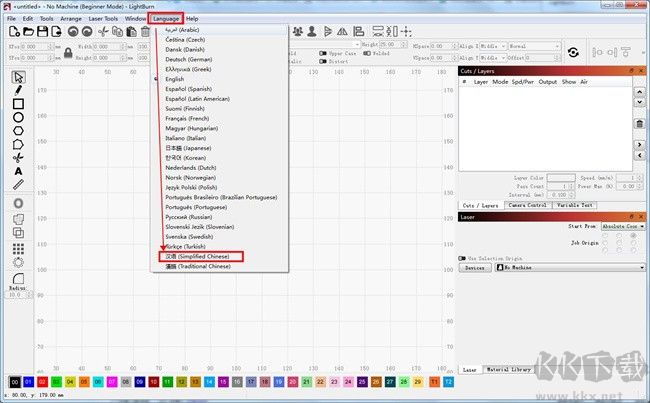Click the Undo icon in toolbar
This screenshot has height=403, width=650.
click(x=73, y=32)
